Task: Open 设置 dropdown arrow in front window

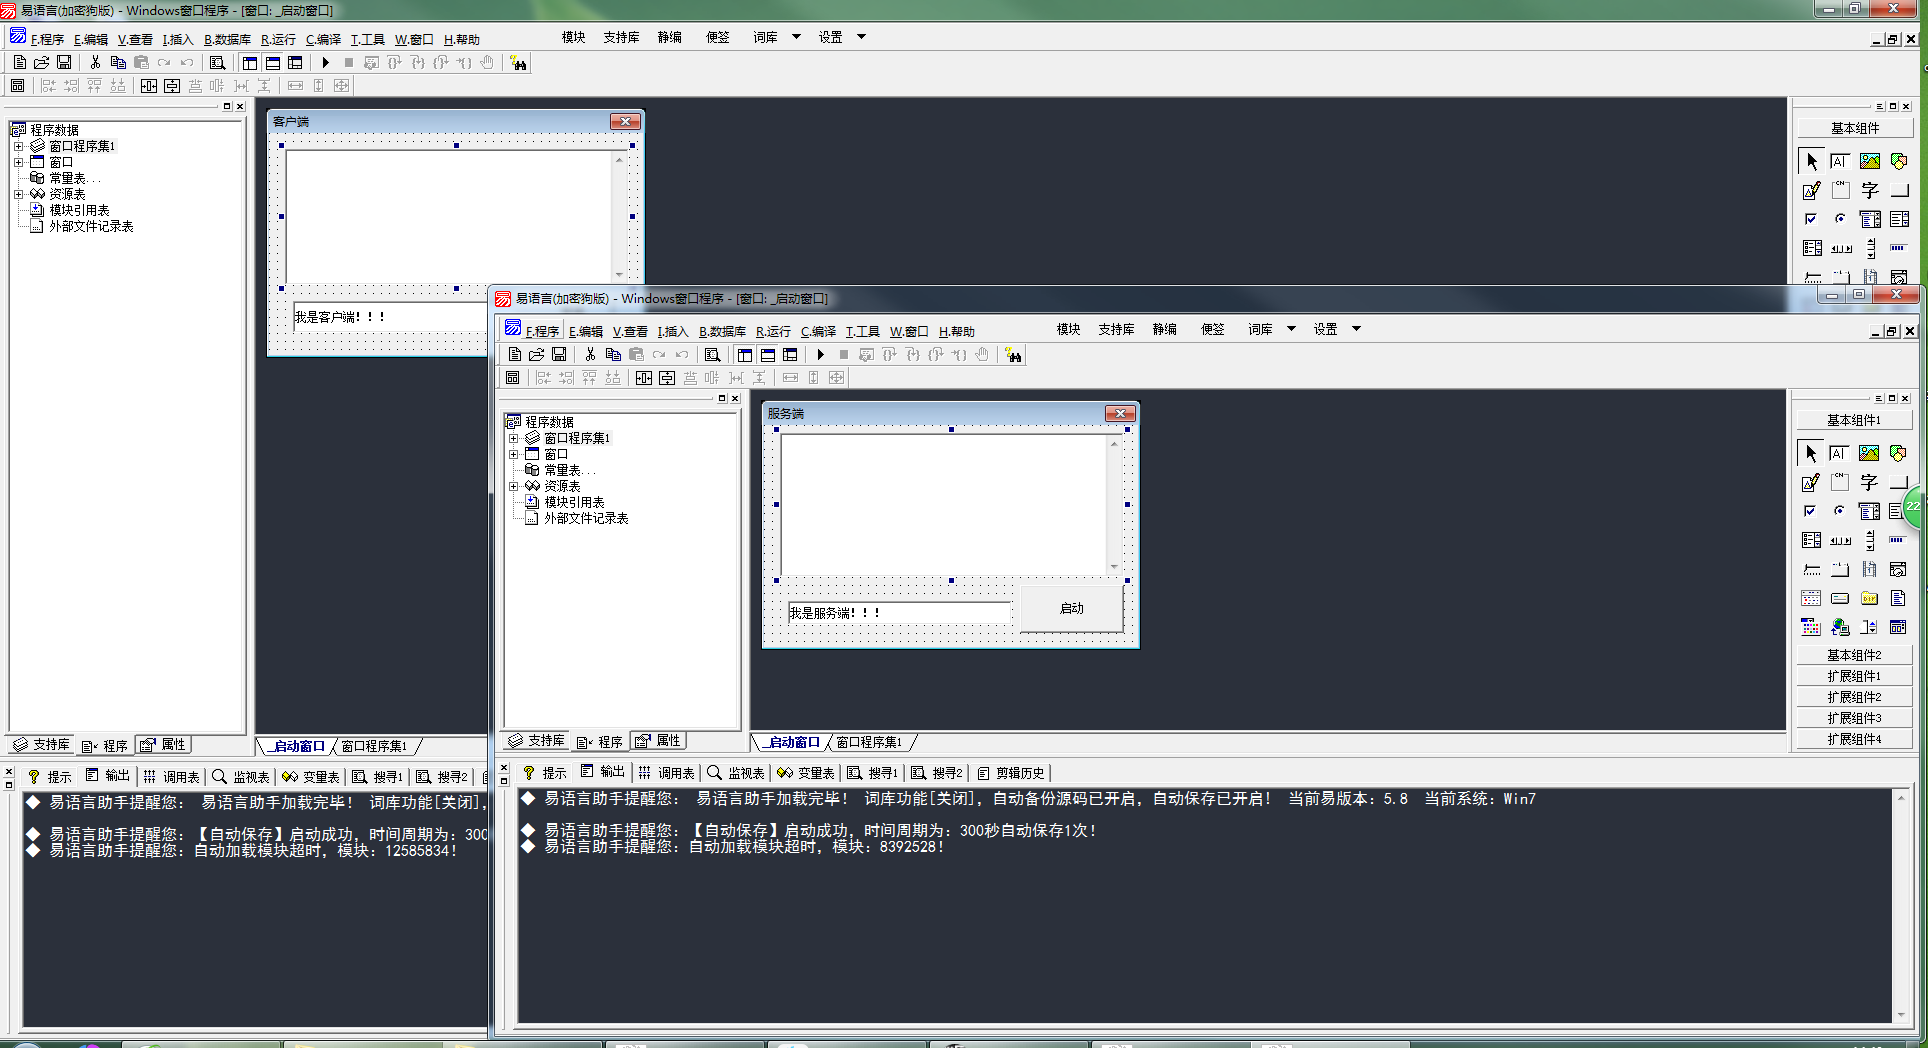Action: coord(1357,329)
